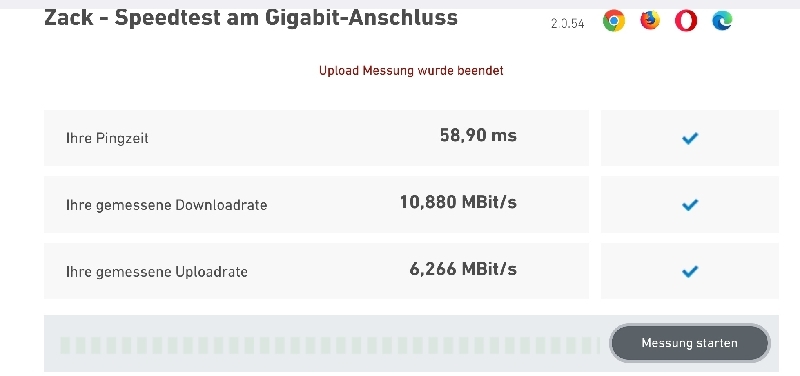Click the checkmark next to Uploadrate
The height and width of the screenshot is (376, 800).
690,271
